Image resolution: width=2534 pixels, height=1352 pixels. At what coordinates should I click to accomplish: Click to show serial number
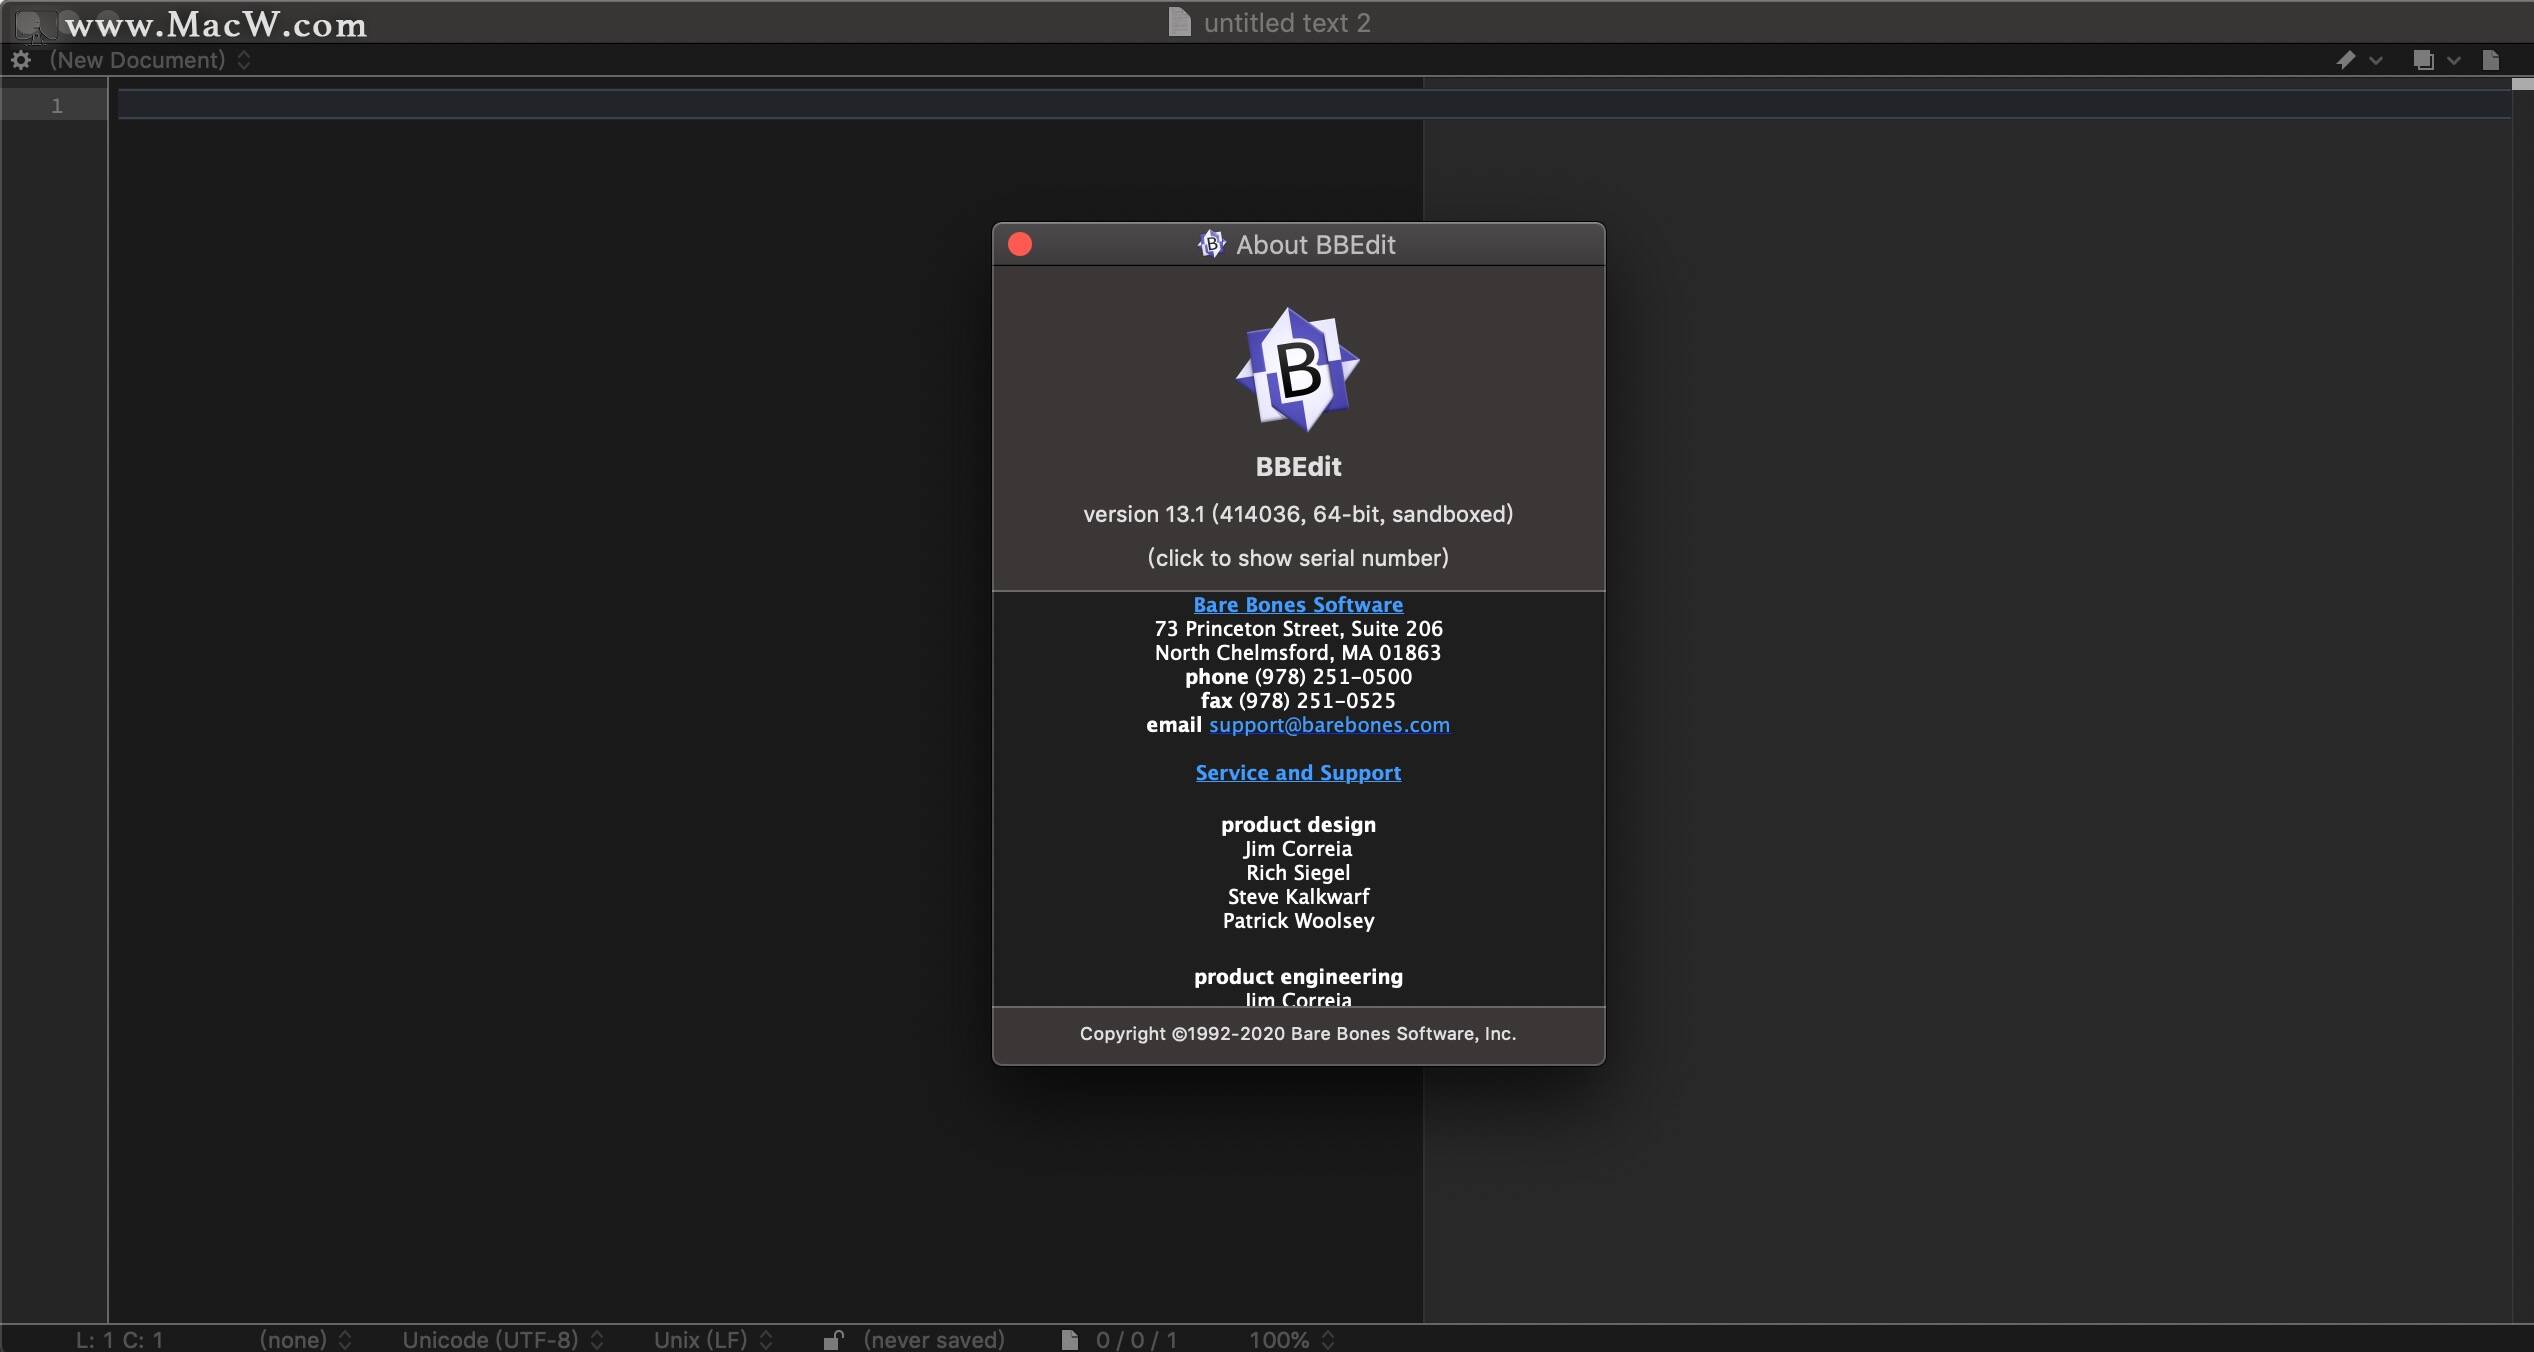[x=1298, y=558]
